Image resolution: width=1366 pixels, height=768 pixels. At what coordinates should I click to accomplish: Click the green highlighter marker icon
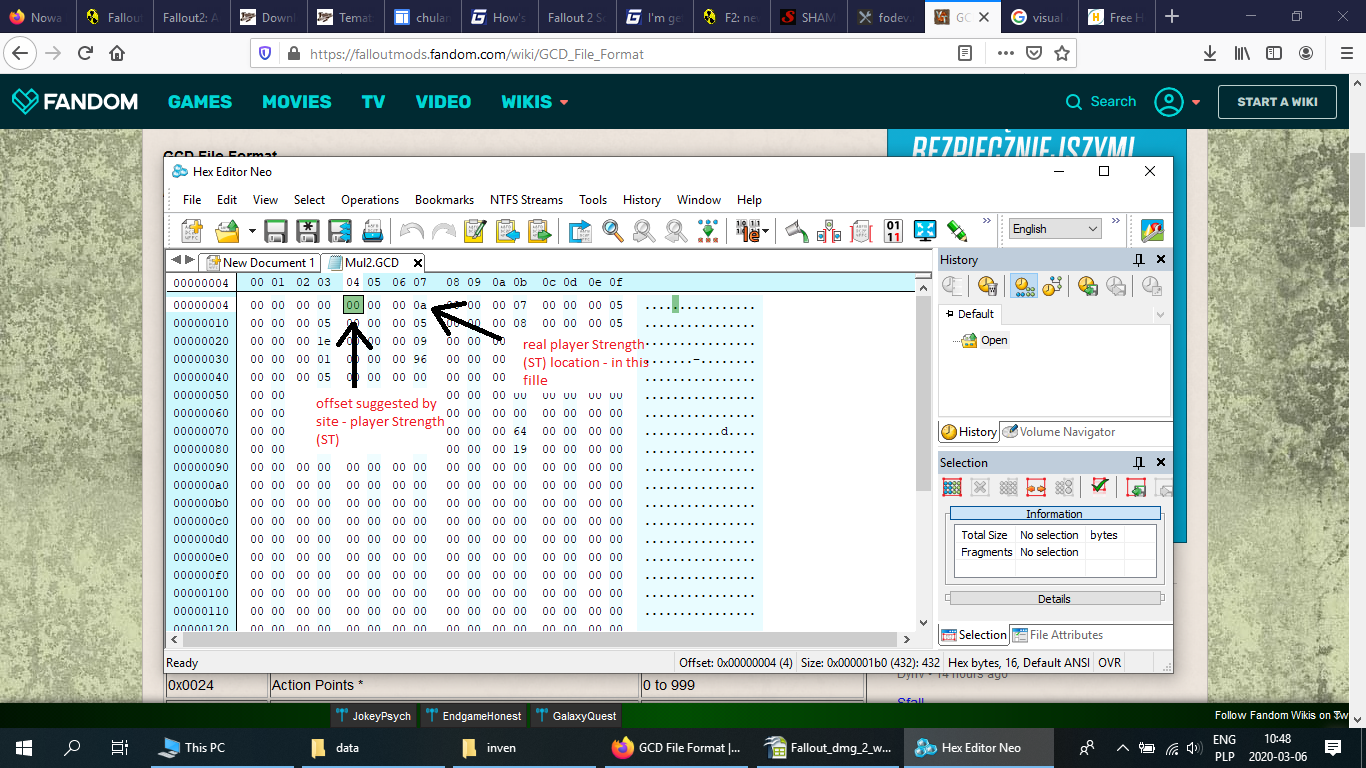(957, 231)
